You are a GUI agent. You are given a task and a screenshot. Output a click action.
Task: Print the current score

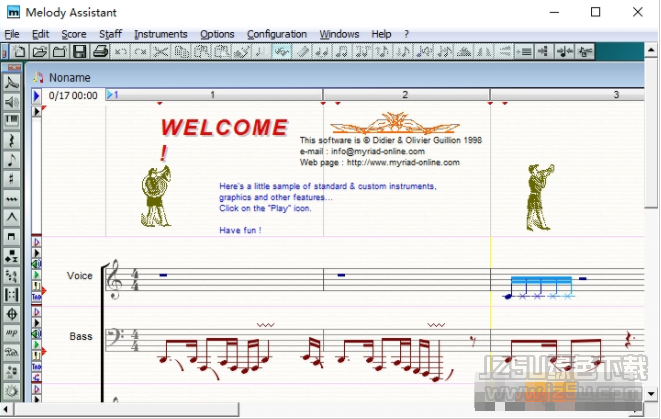(x=100, y=52)
